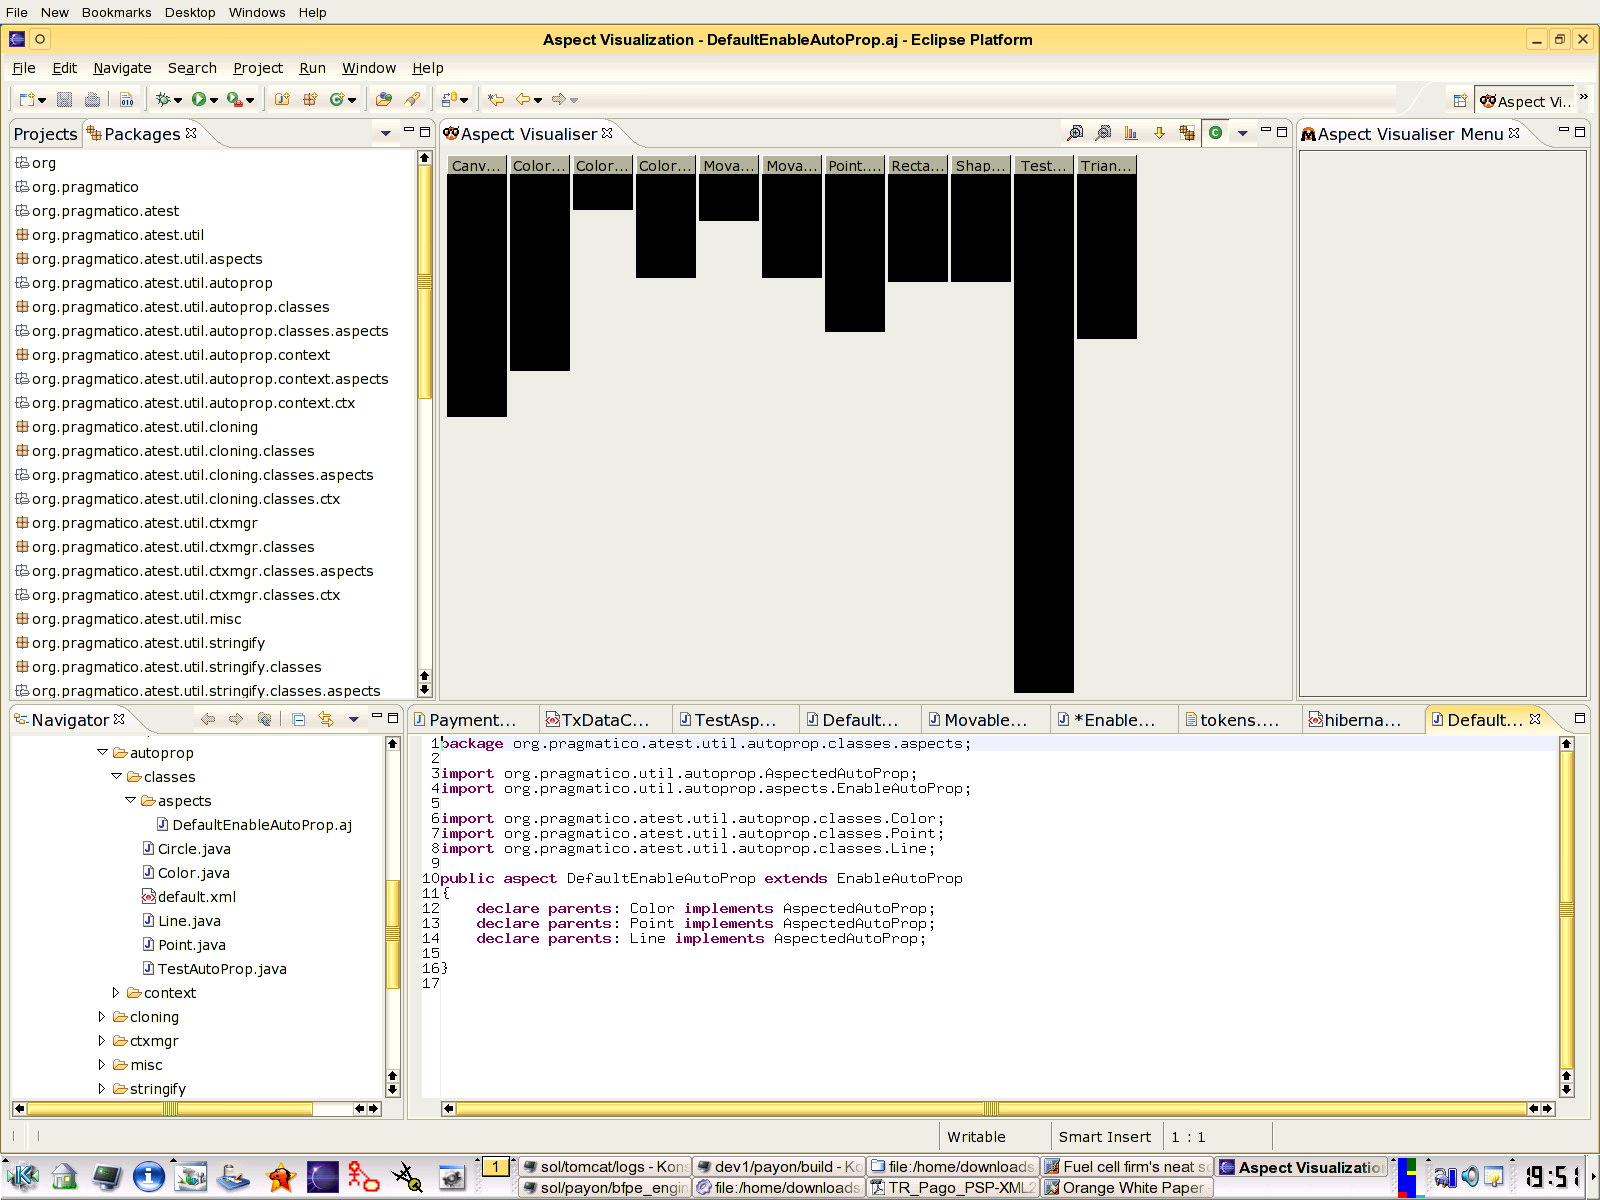Select the Aspect Vi.. perspective button
Screen dimensions: 1600x1200
tap(1524, 101)
